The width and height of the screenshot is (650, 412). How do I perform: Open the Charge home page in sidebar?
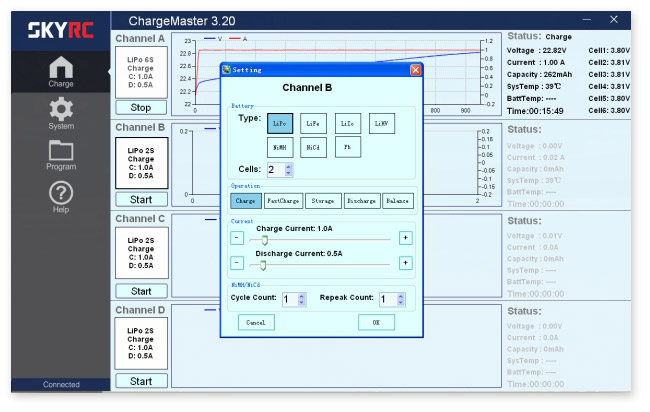click(x=61, y=72)
